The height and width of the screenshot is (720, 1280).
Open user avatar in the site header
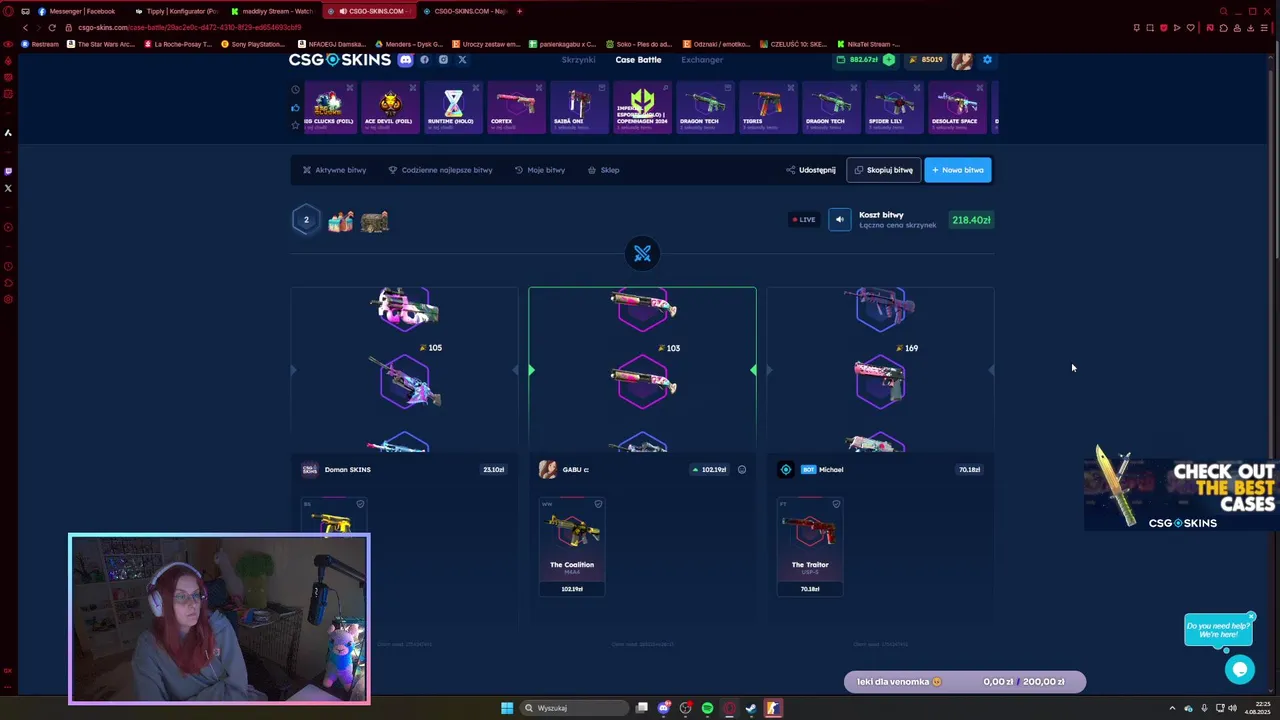coord(961,60)
